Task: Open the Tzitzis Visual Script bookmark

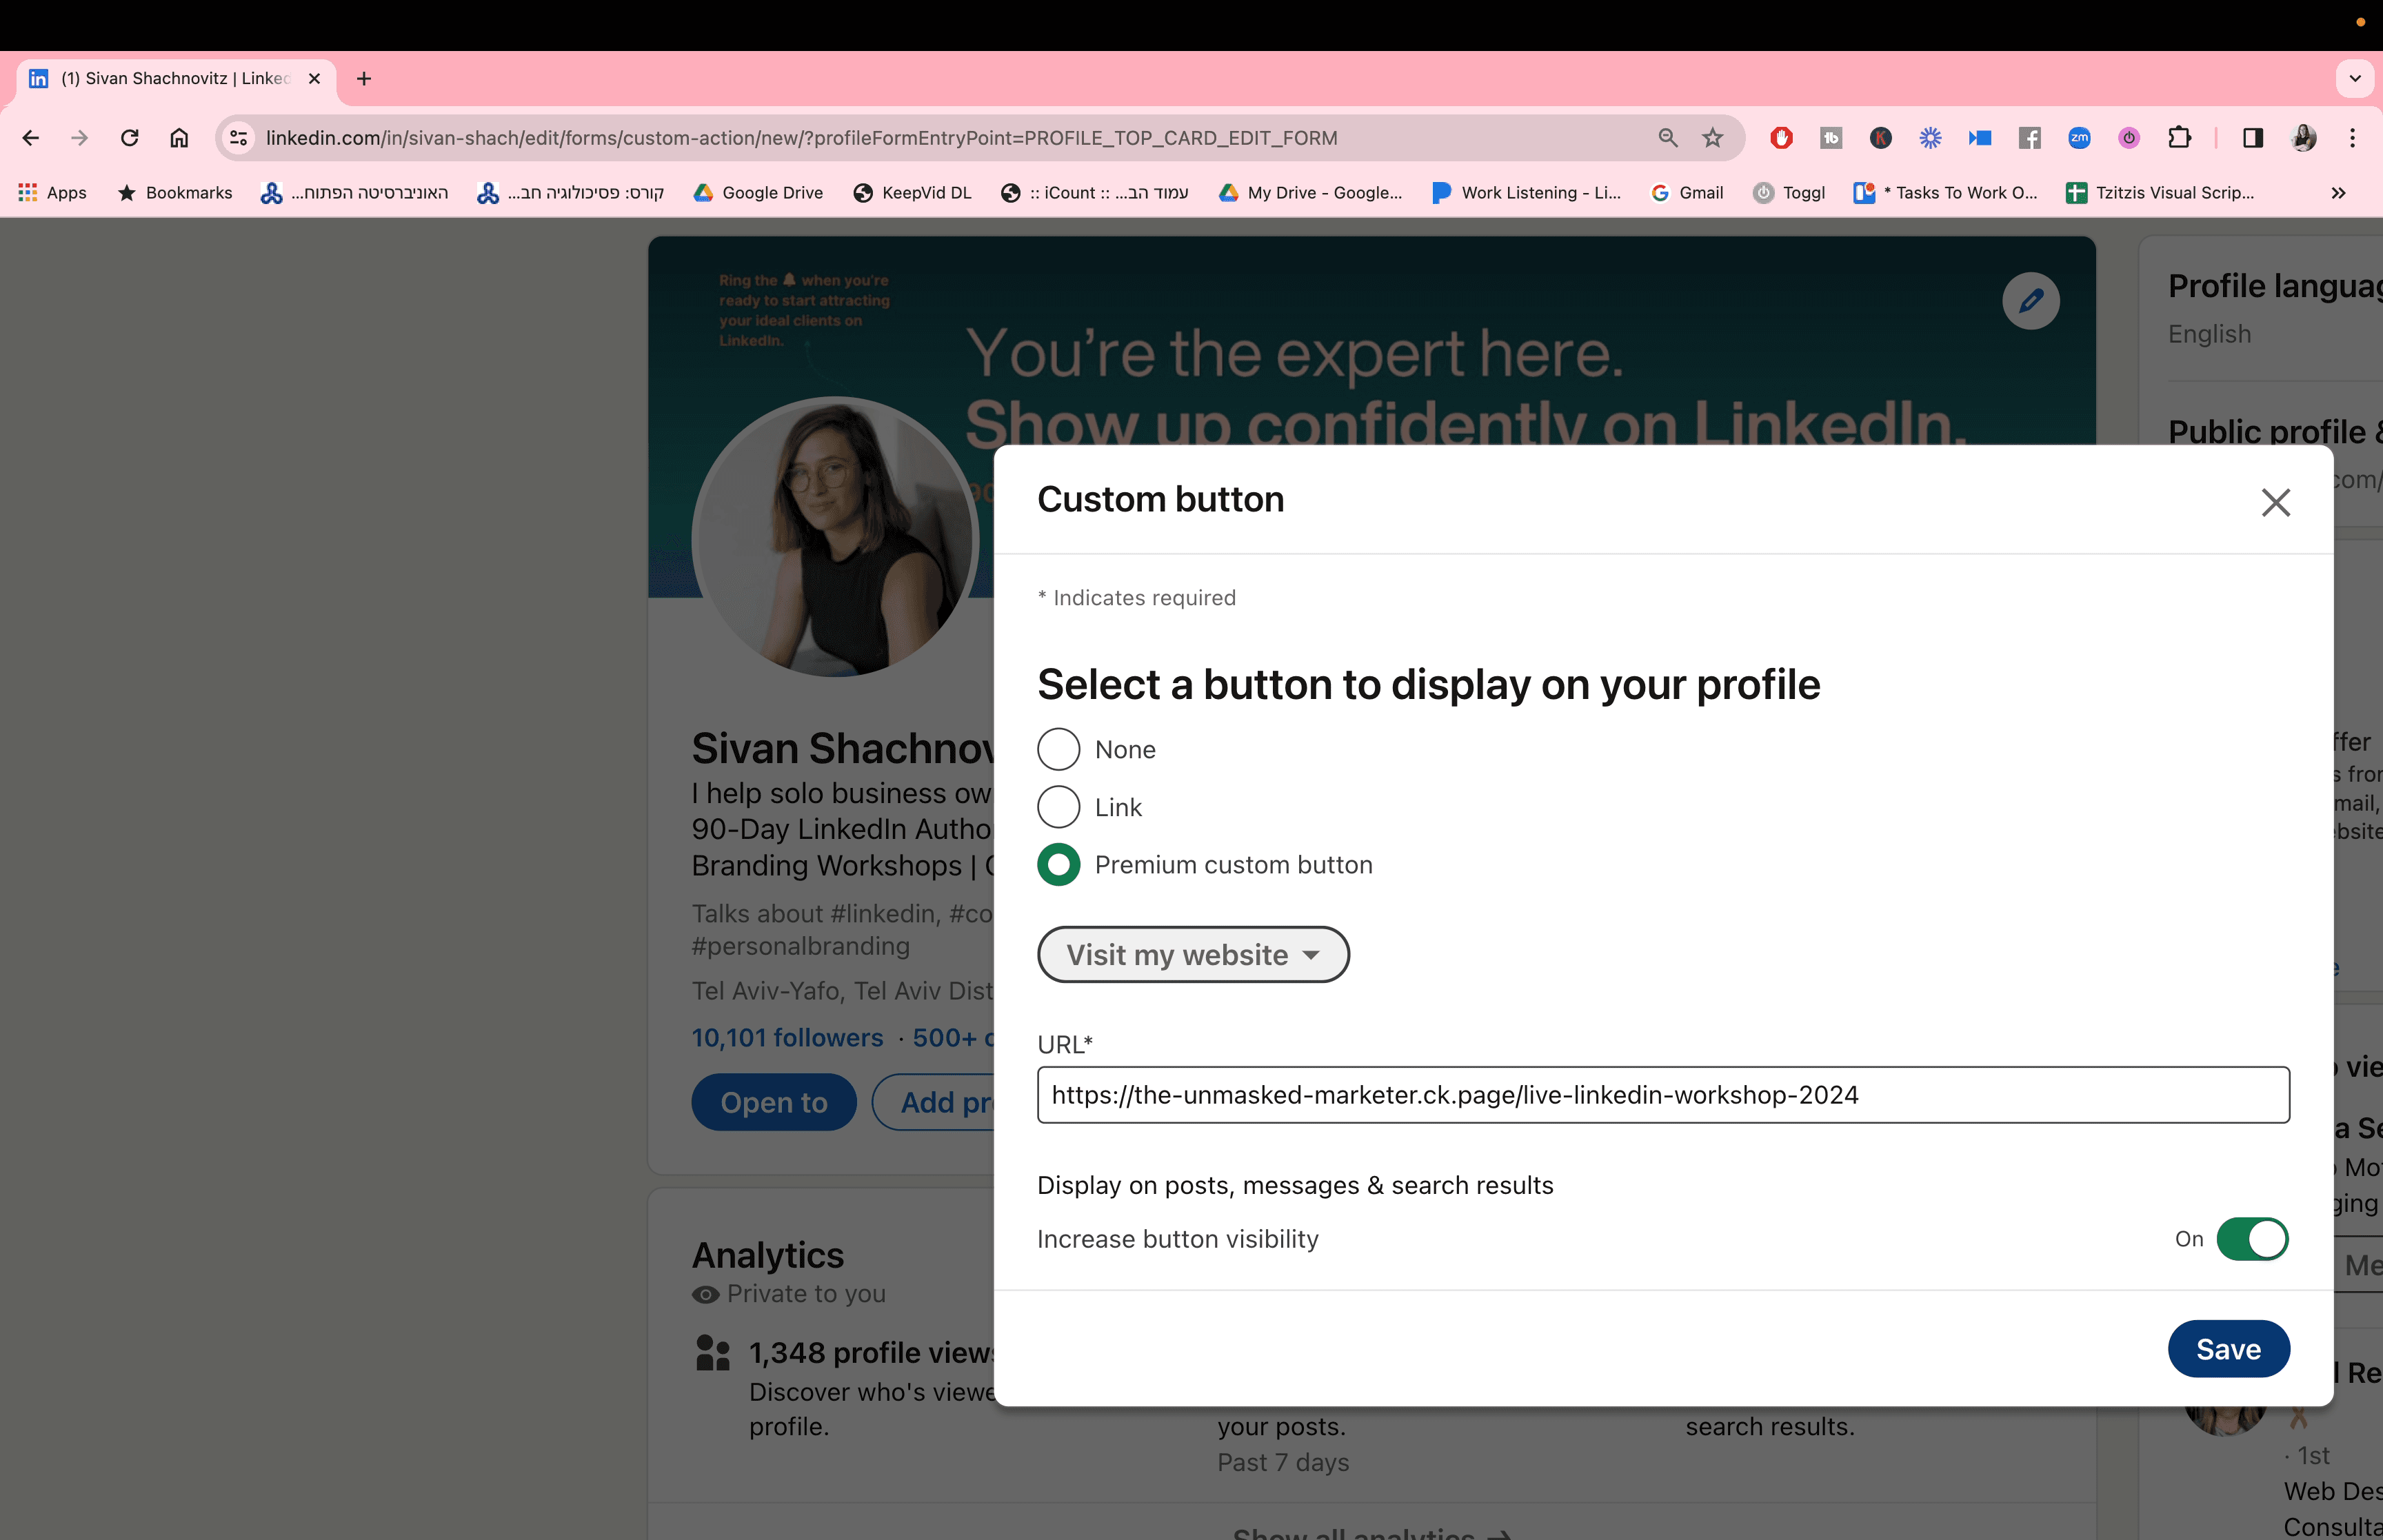Action: [x=2161, y=193]
